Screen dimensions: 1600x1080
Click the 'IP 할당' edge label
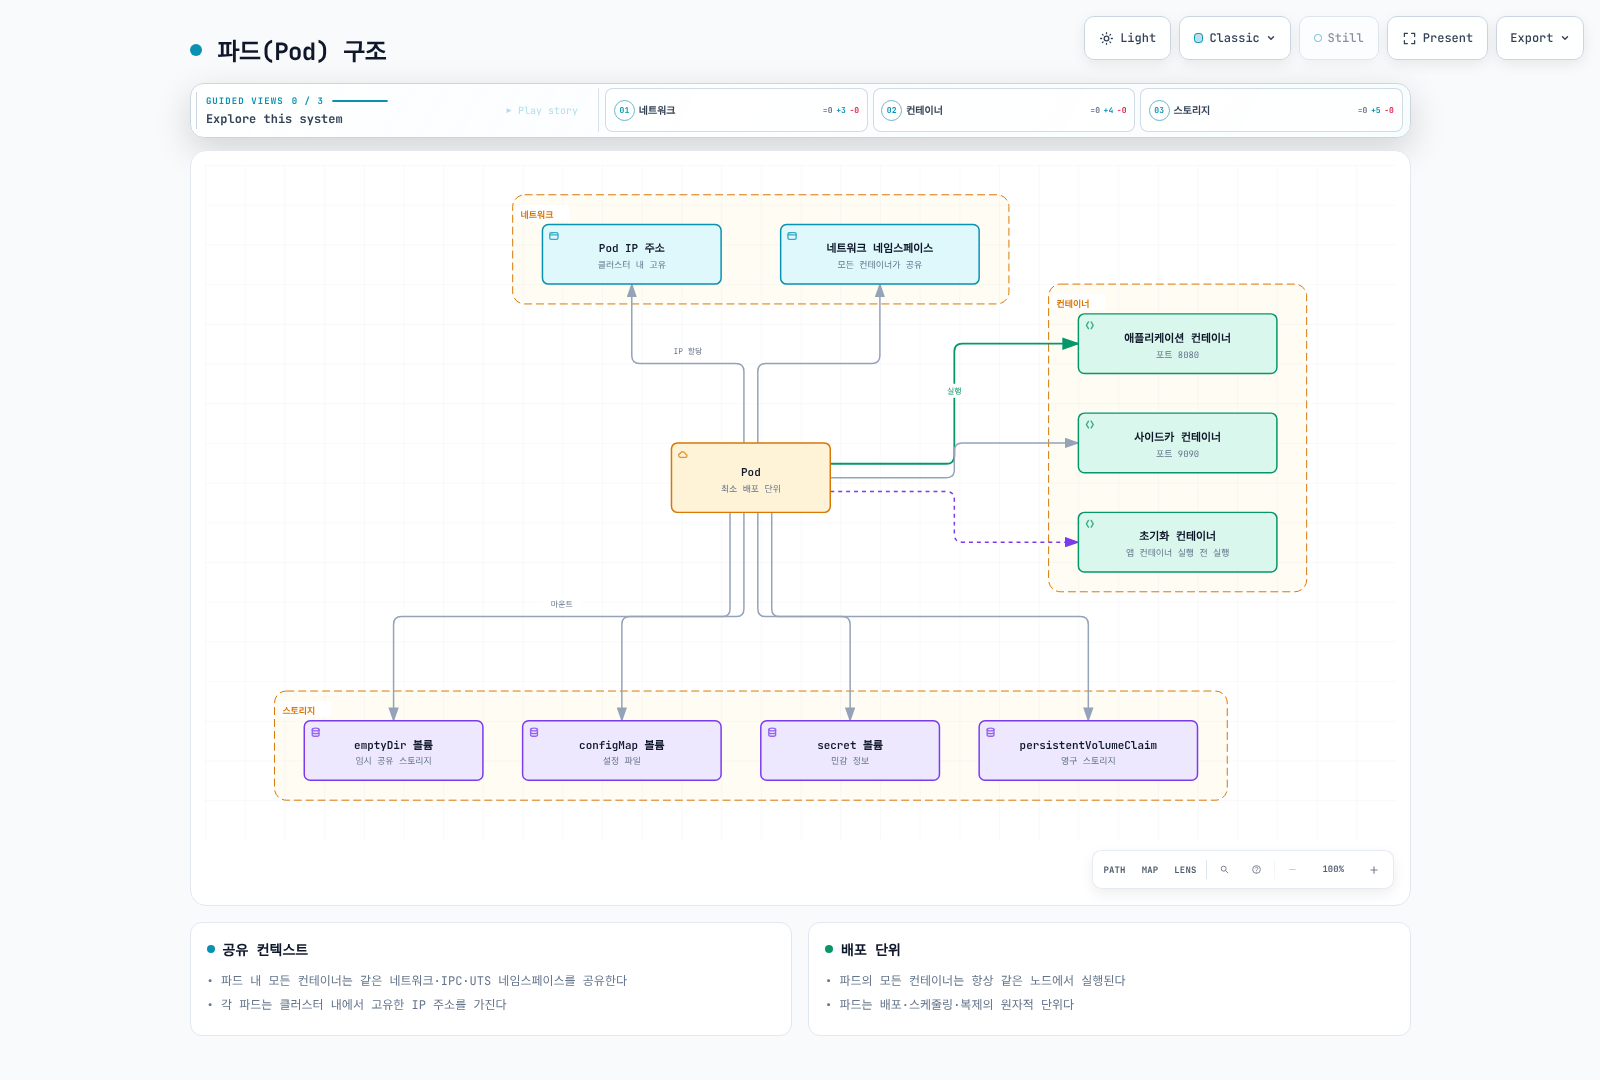tap(688, 351)
